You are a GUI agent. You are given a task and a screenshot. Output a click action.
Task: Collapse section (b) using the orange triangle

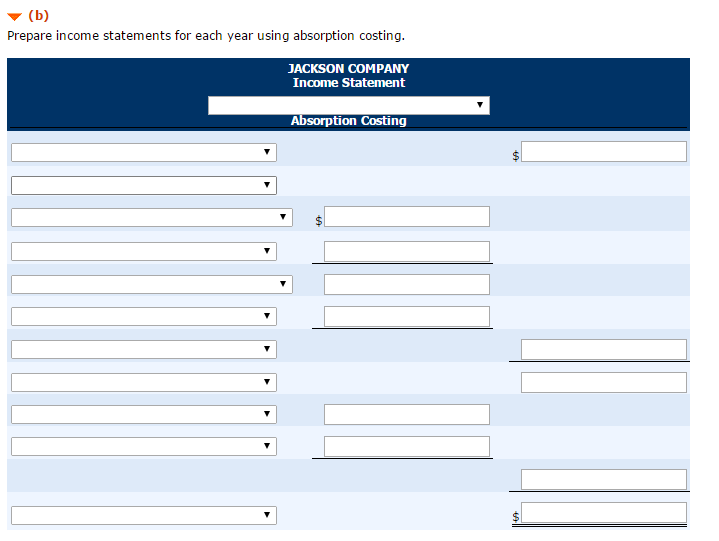13,16
